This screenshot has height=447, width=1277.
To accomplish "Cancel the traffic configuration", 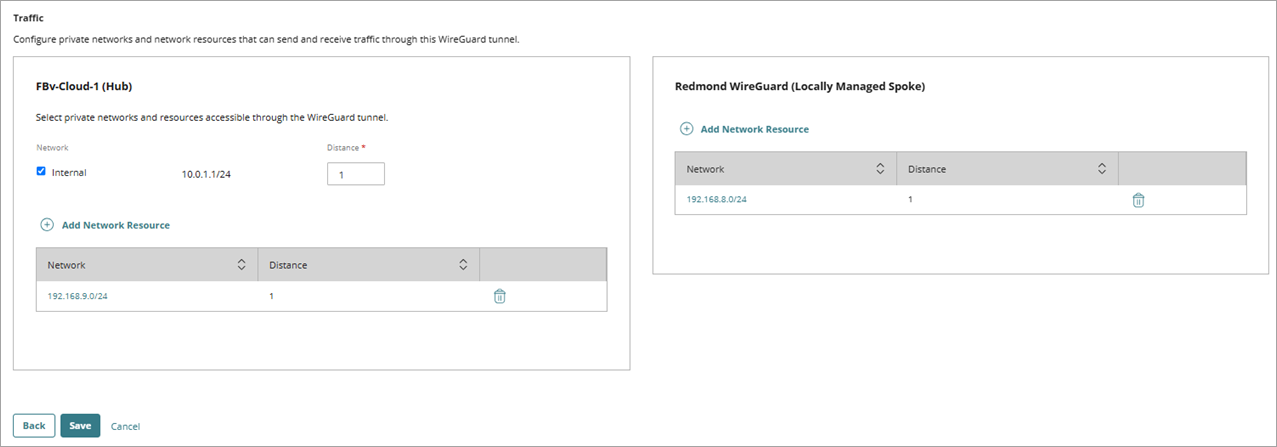I will [x=125, y=426].
